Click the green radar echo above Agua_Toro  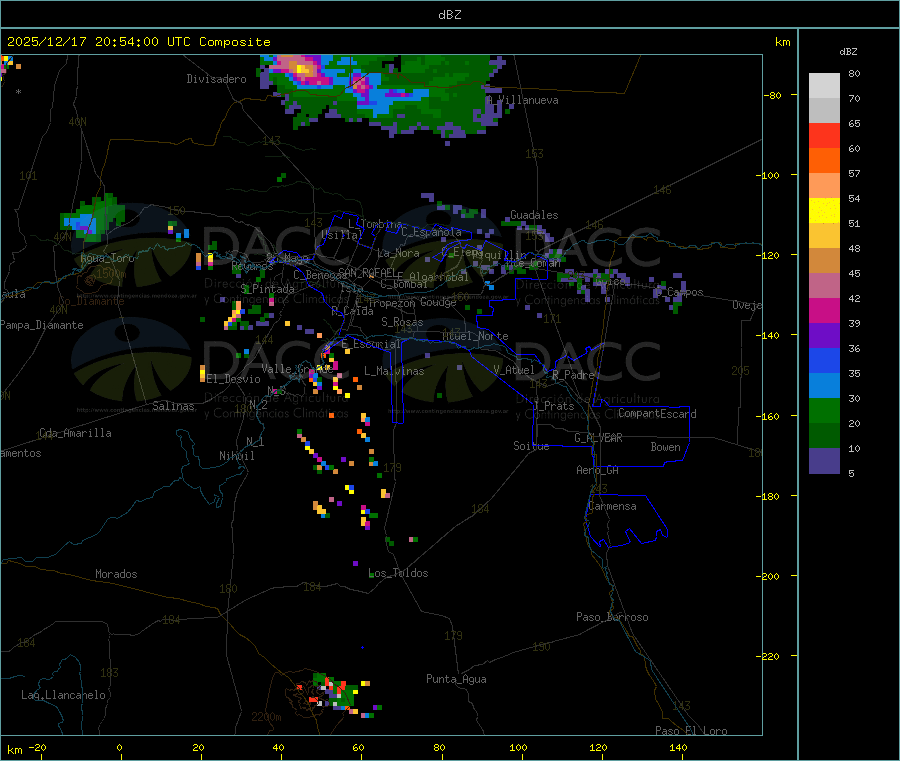coord(91,218)
